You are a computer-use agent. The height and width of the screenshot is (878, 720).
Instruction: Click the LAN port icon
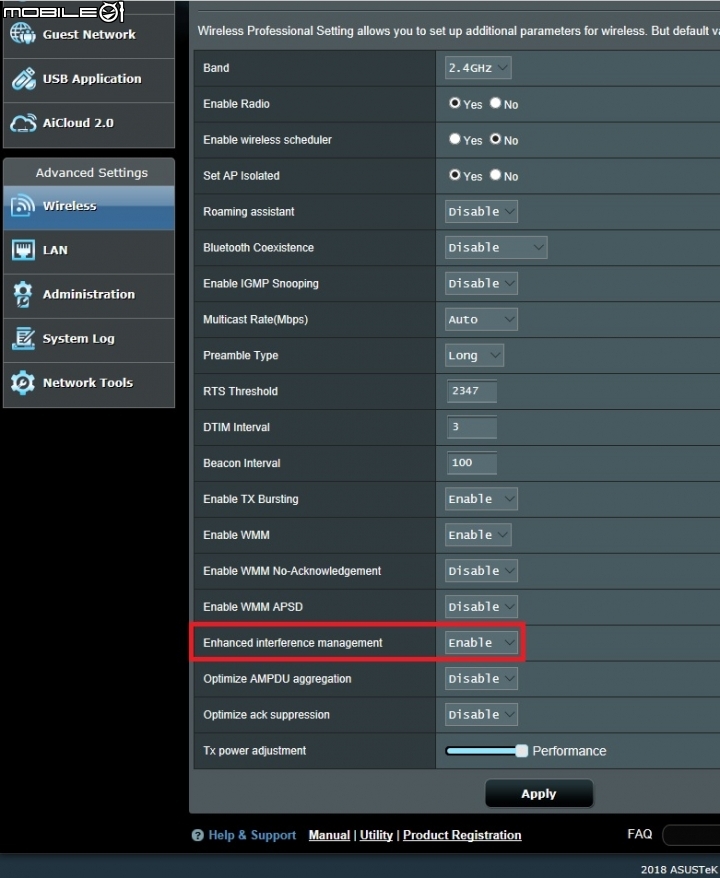pyautogui.click(x=23, y=250)
